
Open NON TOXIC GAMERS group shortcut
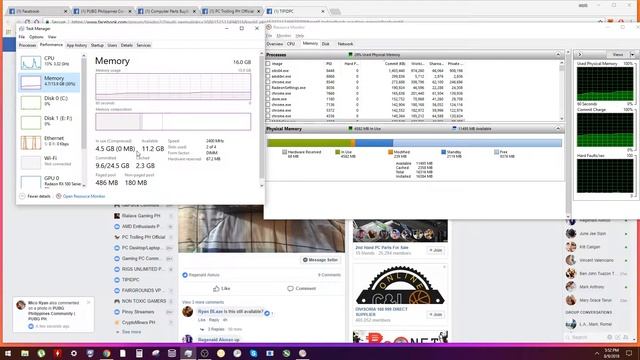(144, 301)
